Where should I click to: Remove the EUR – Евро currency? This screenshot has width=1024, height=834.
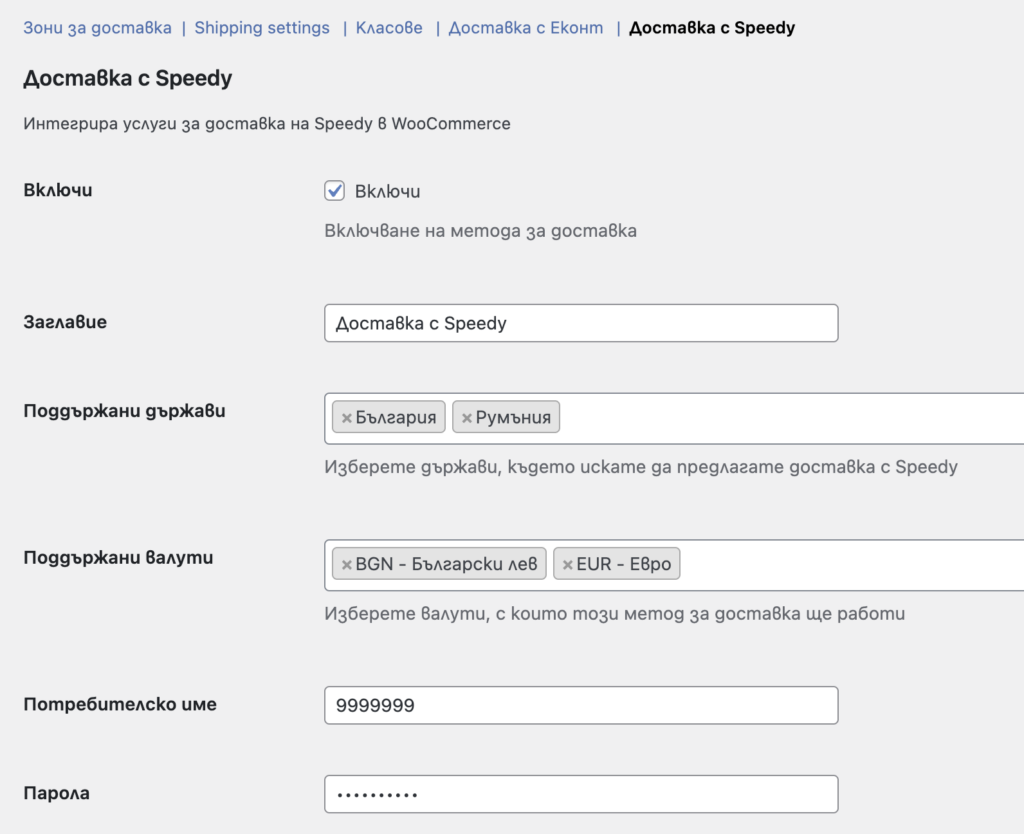566,563
